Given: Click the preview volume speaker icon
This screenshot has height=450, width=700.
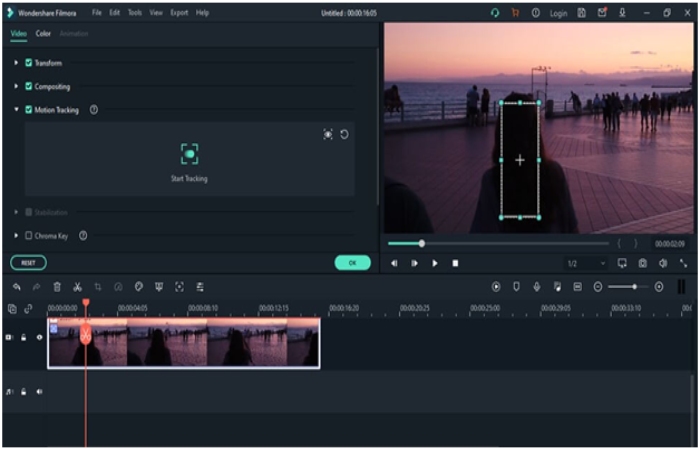Looking at the screenshot, I should coord(662,263).
